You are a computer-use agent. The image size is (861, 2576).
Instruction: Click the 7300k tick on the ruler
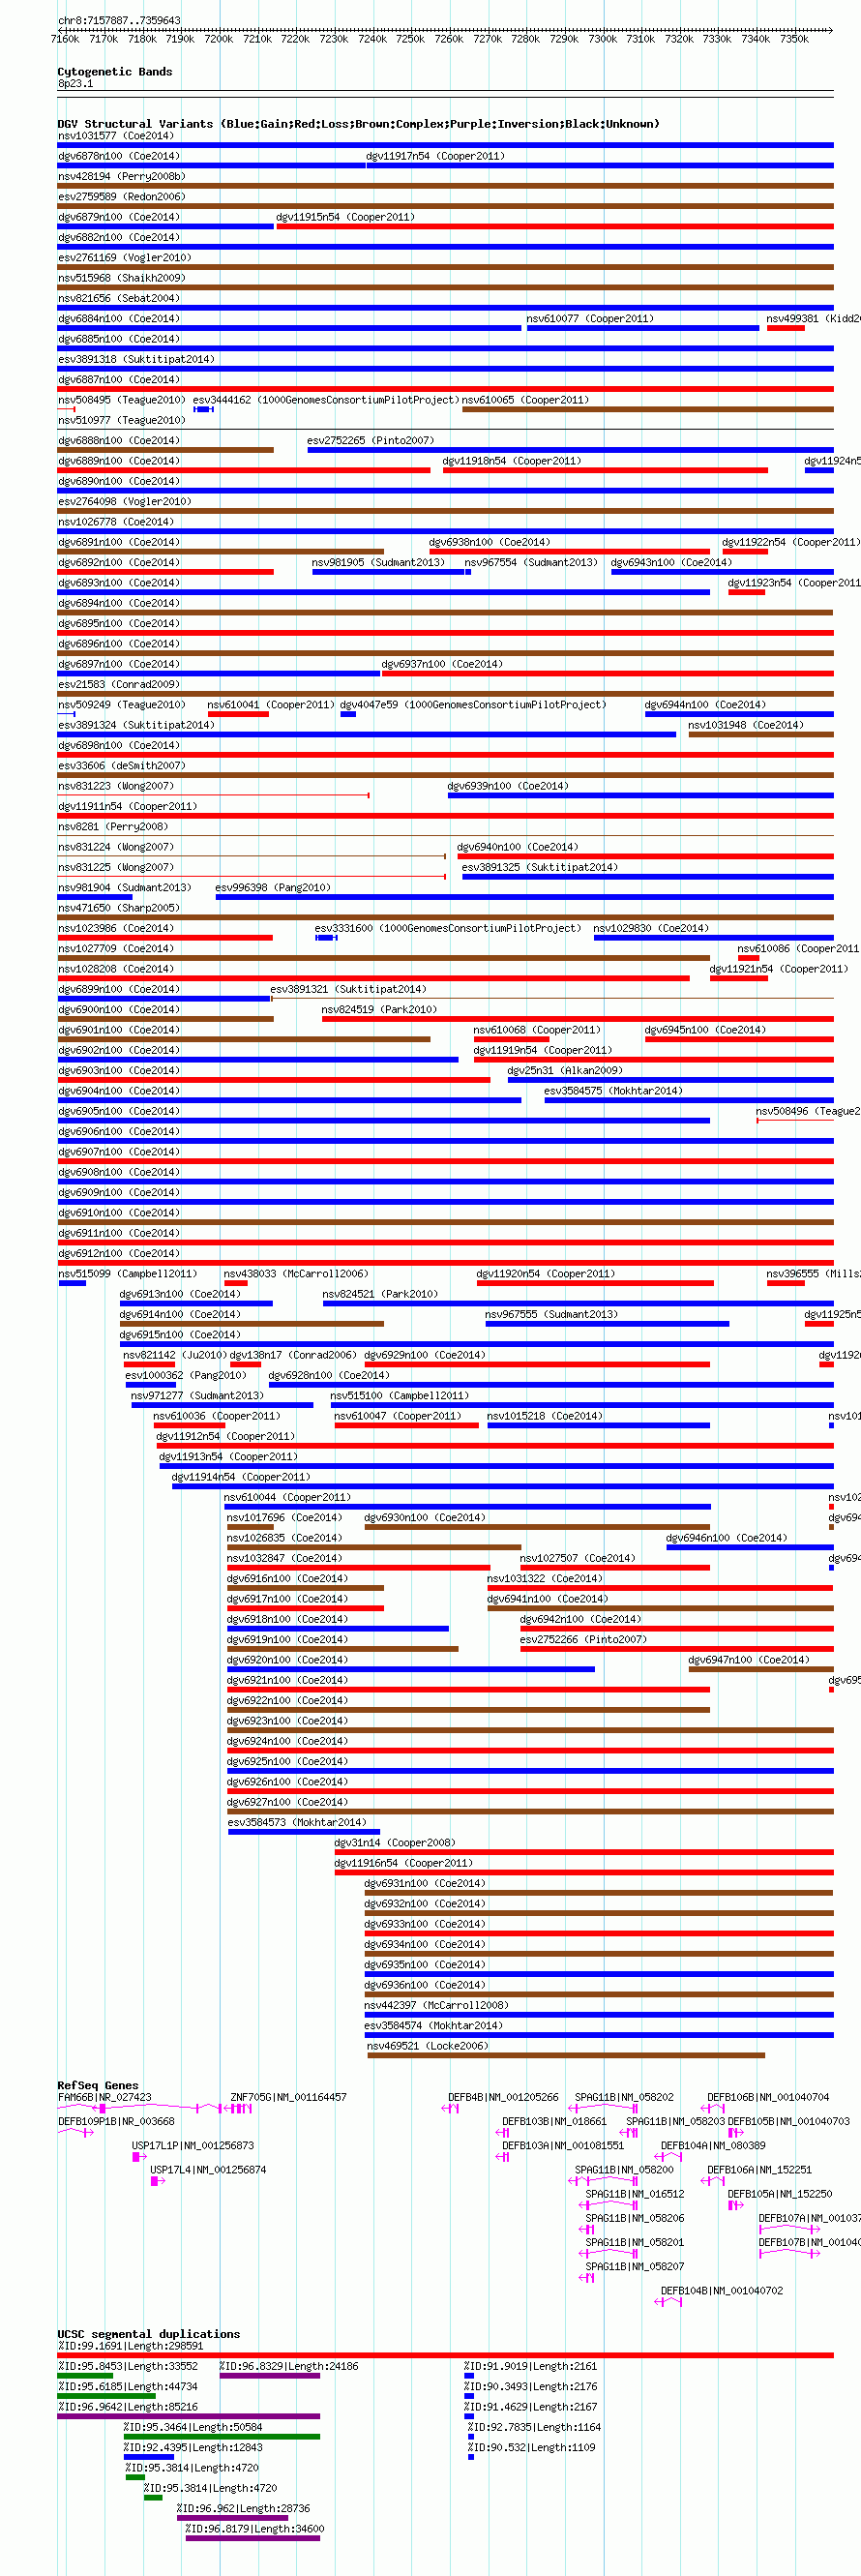(x=602, y=39)
